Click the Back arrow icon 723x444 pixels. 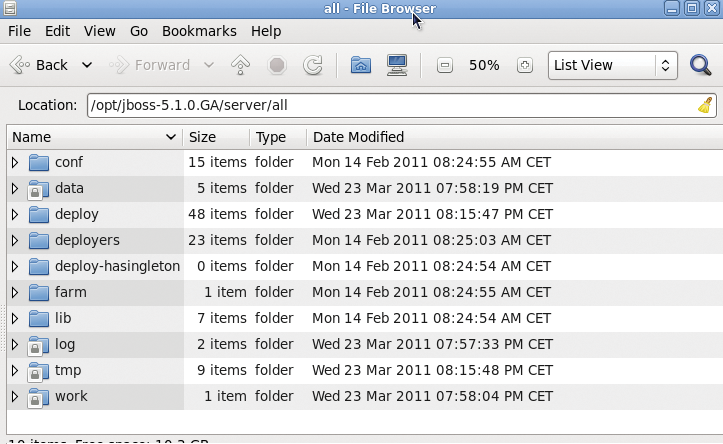20,65
